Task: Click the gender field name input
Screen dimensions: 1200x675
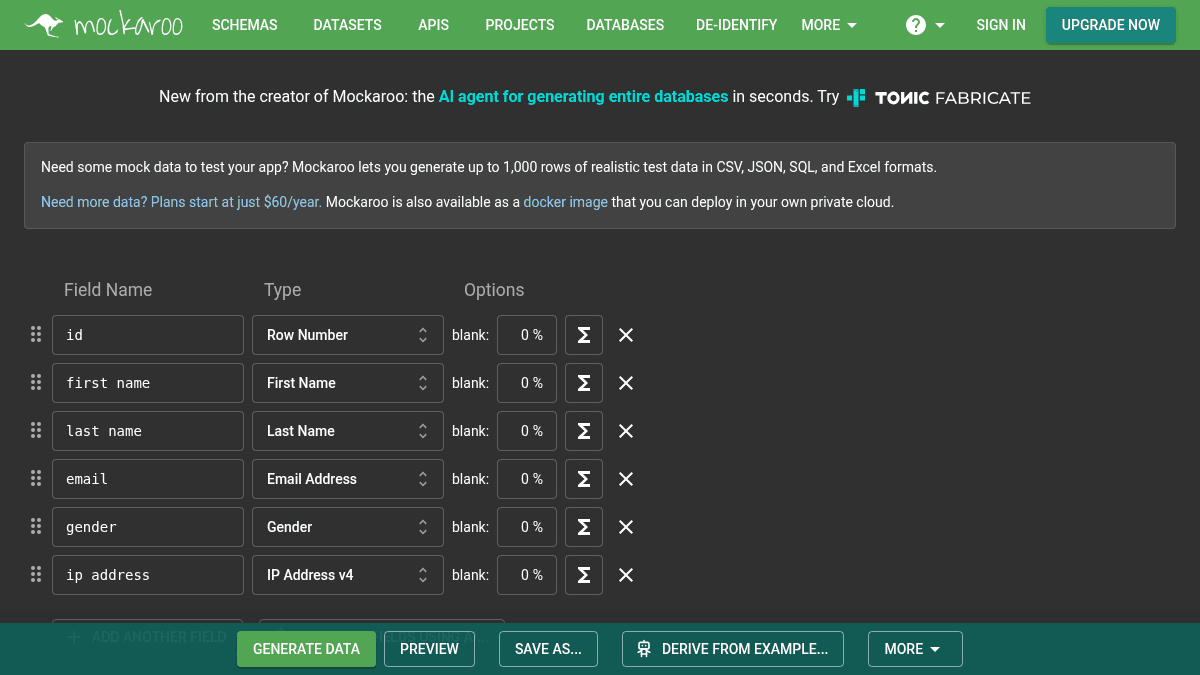Action: (x=148, y=527)
